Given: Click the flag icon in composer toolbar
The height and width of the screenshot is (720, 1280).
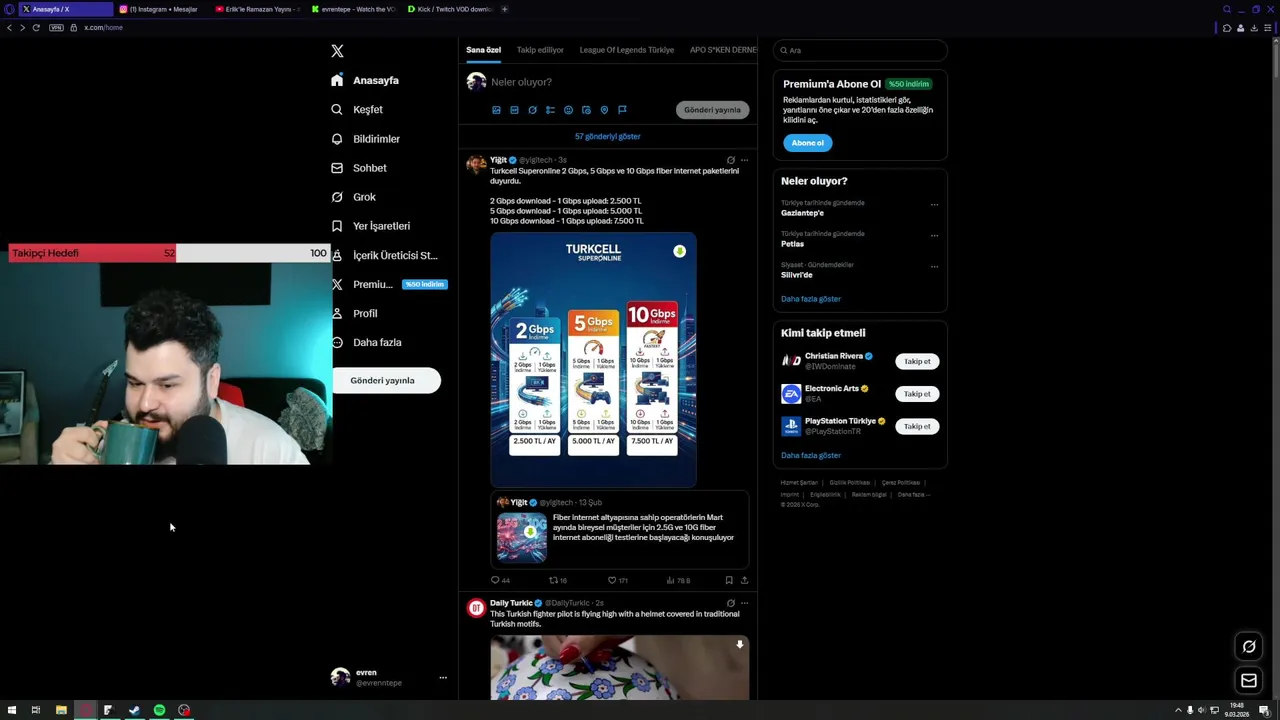Looking at the screenshot, I should tap(622, 110).
